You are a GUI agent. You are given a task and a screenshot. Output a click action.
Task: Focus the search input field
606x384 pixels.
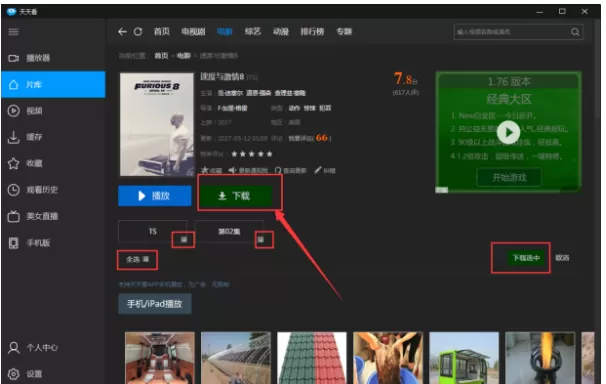point(512,32)
